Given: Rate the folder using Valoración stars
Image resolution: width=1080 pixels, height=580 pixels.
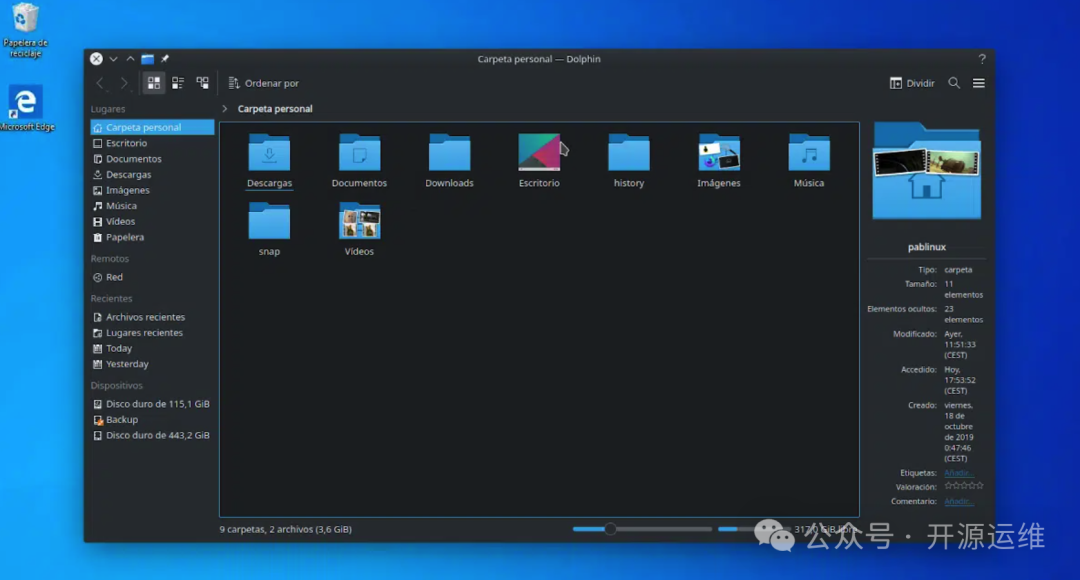Looking at the screenshot, I should click(x=964, y=486).
